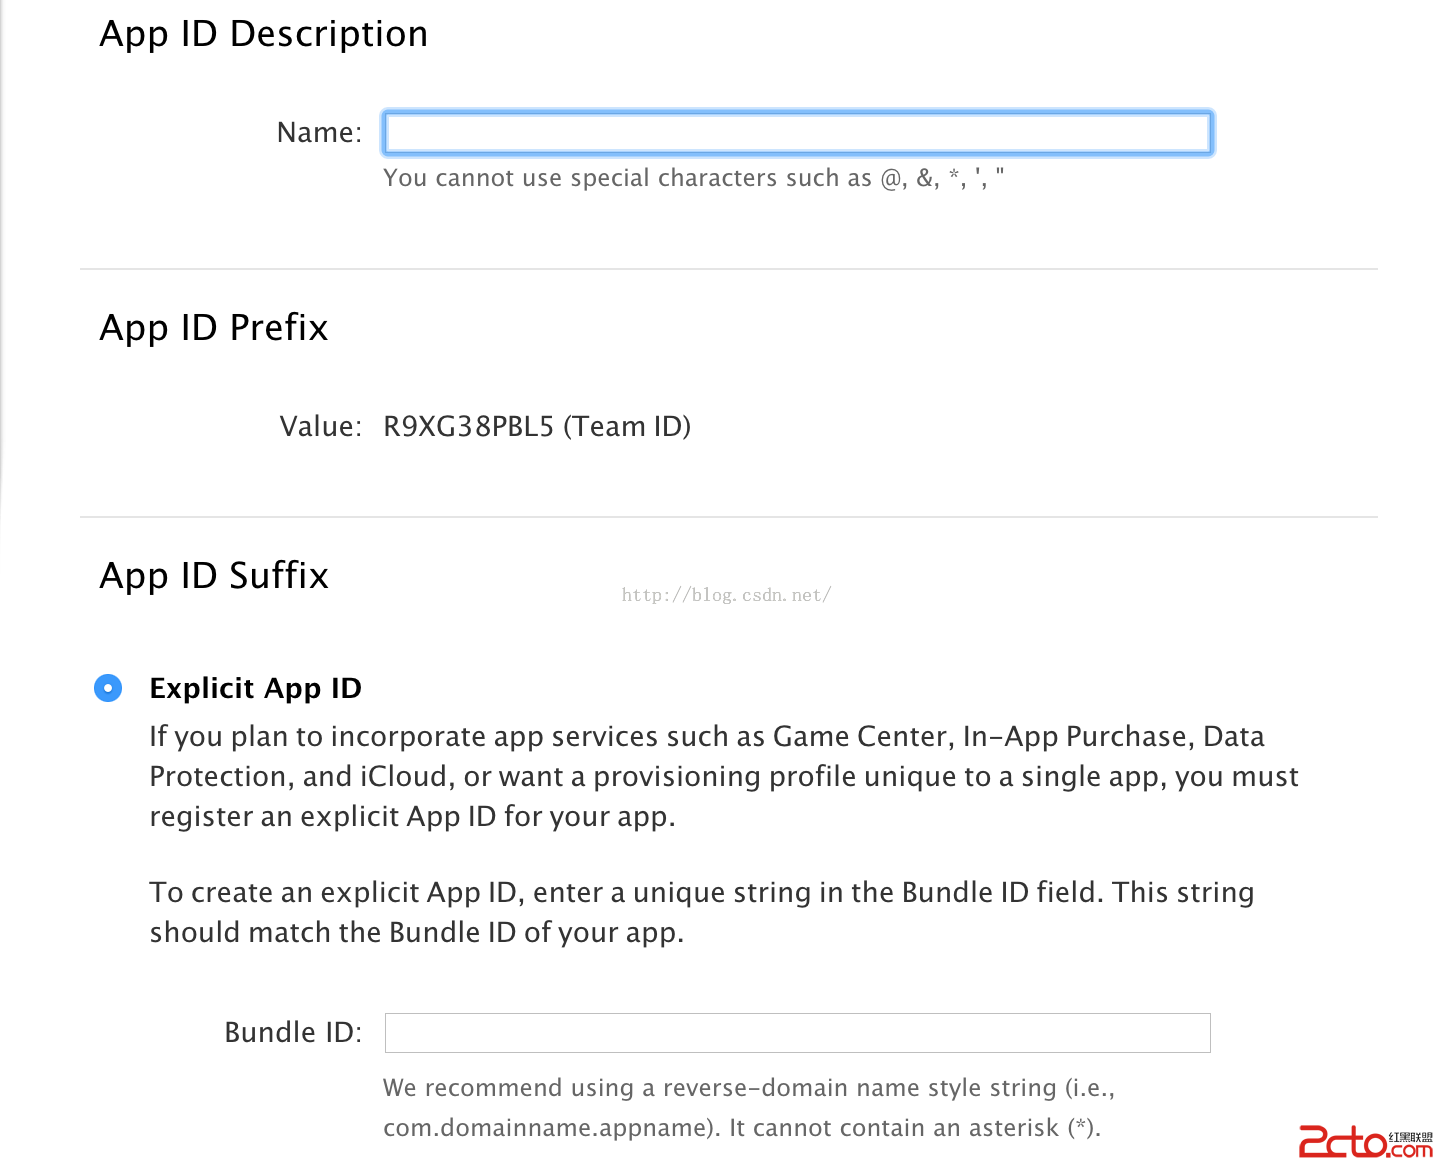Select the Explicit App ID radio button
The height and width of the screenshot is (1168, 1436).
pyautogui.click(x=108, y=688)
